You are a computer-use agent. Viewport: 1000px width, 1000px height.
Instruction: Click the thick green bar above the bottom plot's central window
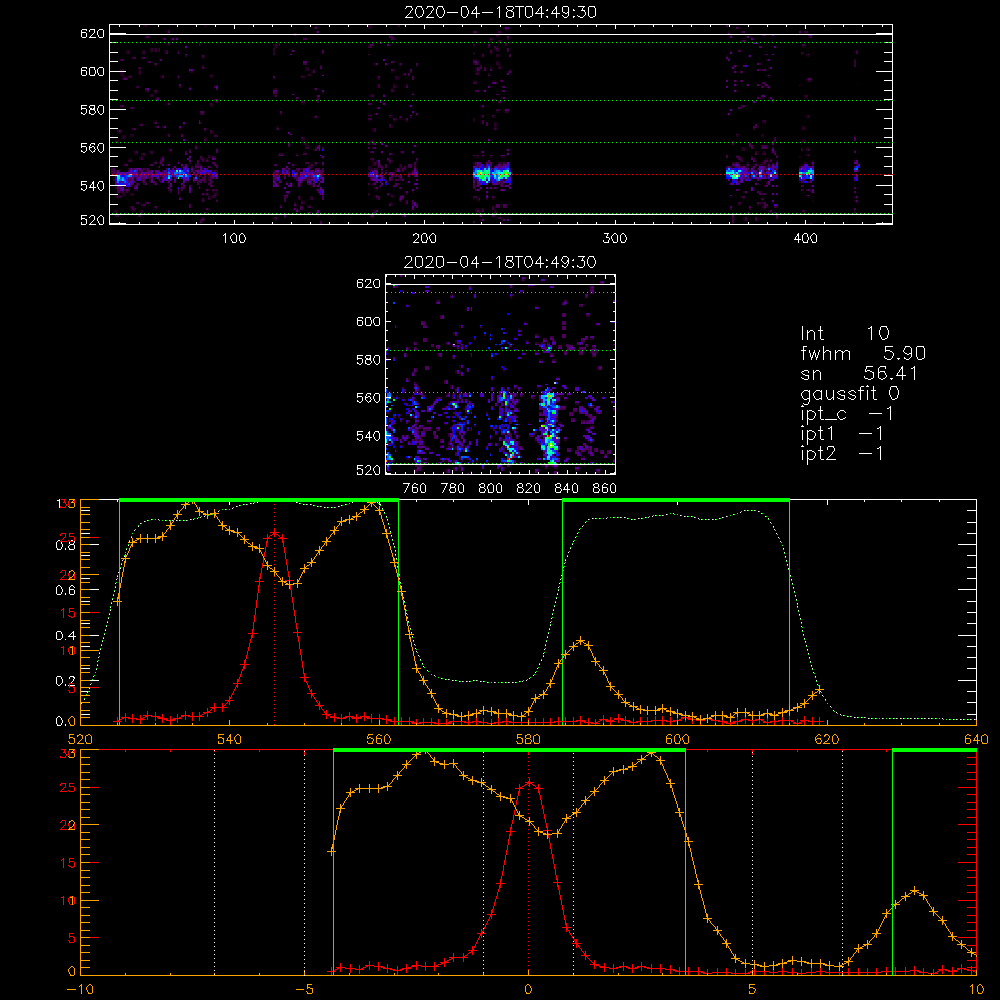509,750
